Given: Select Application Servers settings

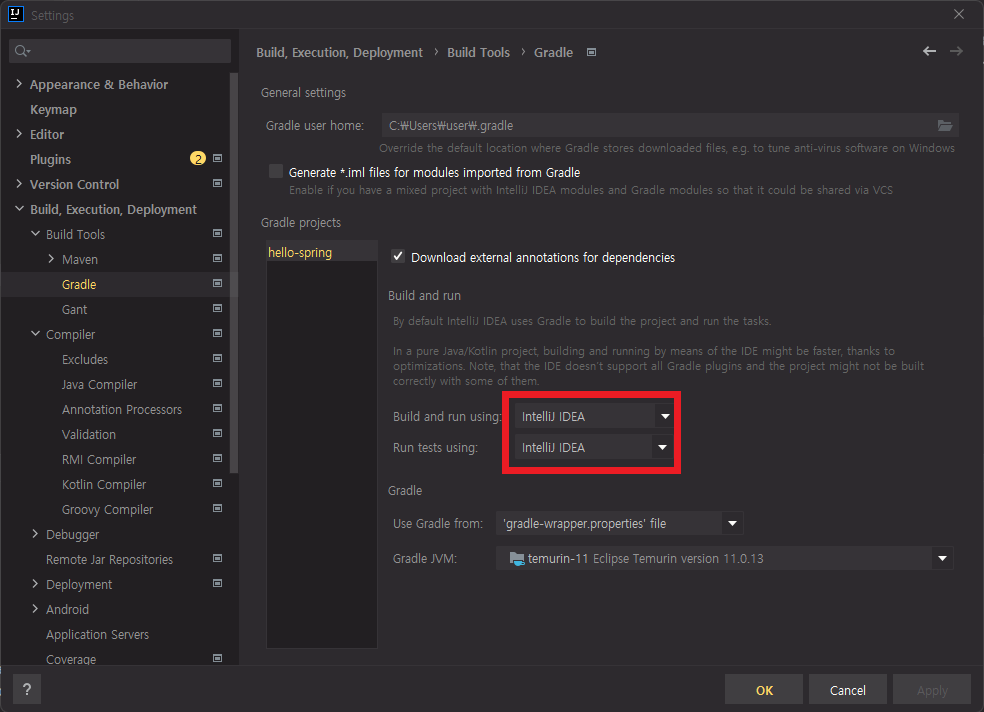Looking at the screenshot, I should point(97,634).
